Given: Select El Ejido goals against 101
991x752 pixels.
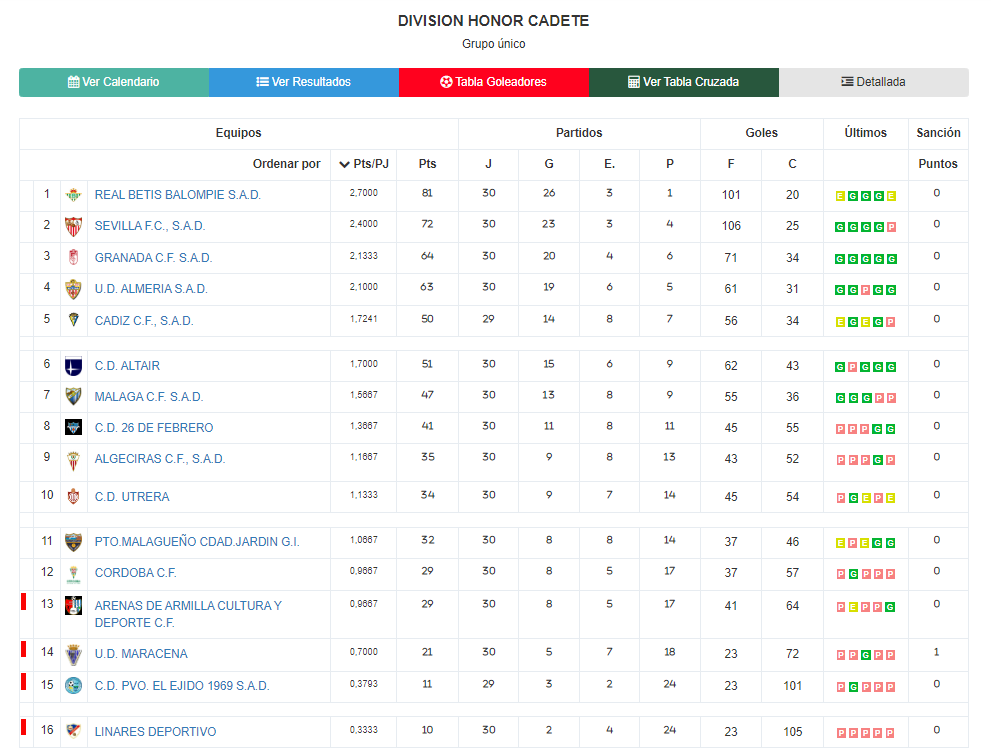Looking at the screenshot, I should click(793, 686).
